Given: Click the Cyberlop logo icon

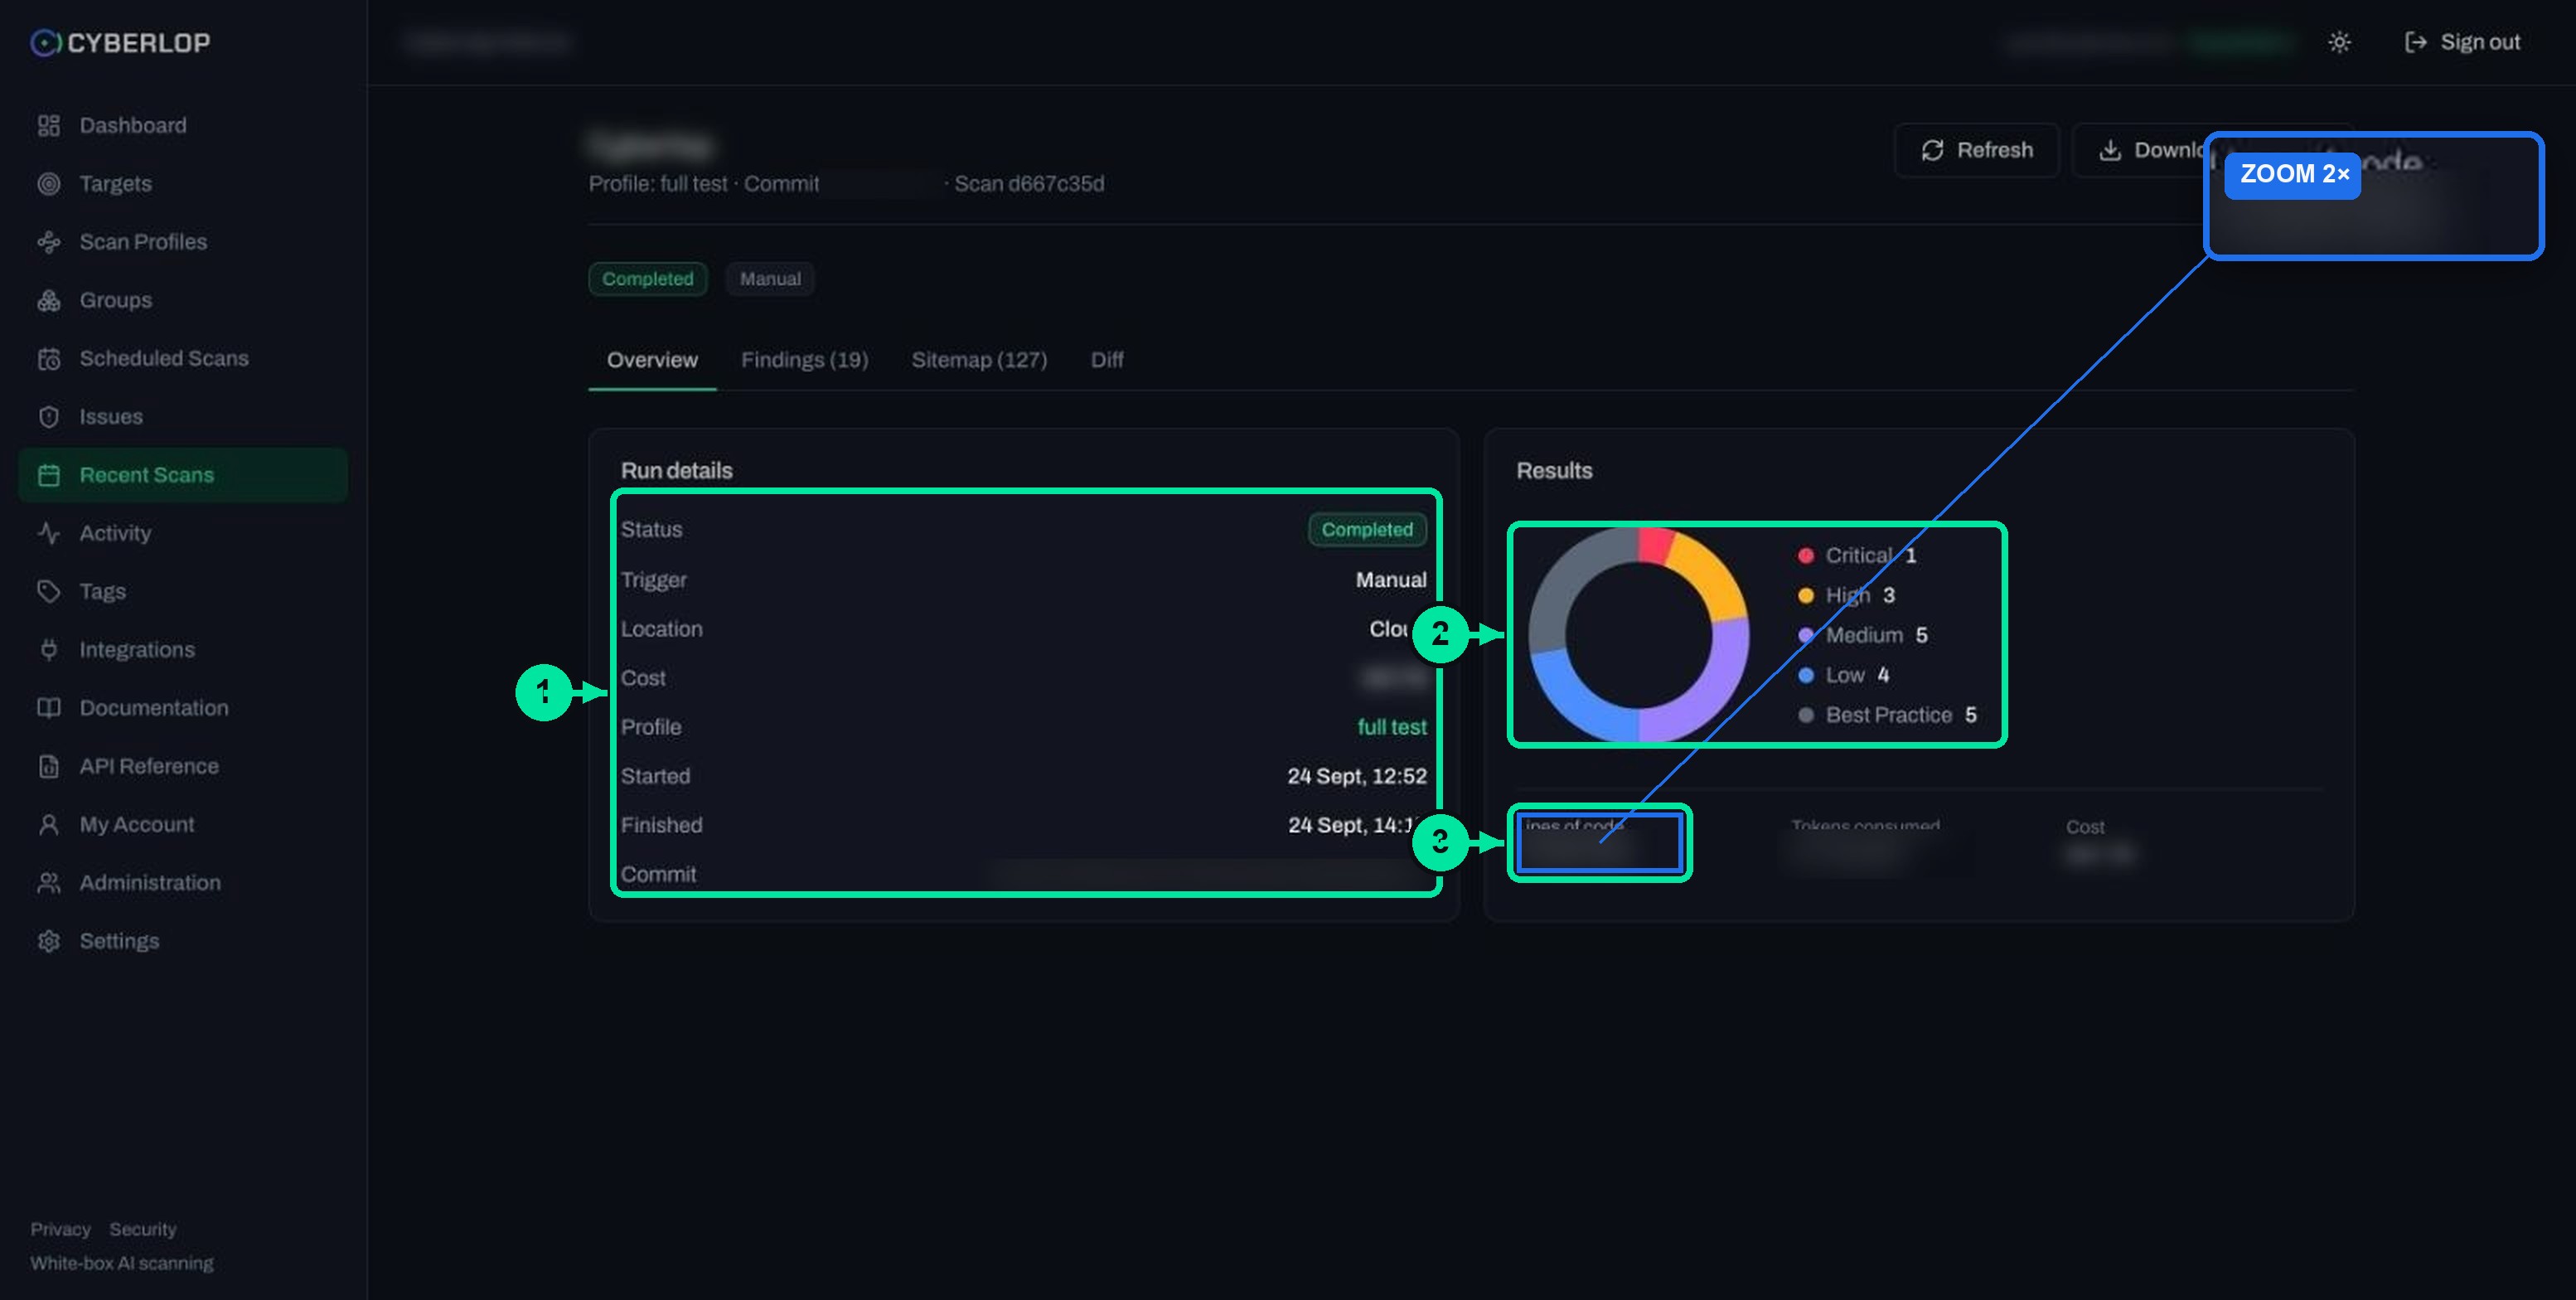Looking at the screenshot, I should click(45, 42).
